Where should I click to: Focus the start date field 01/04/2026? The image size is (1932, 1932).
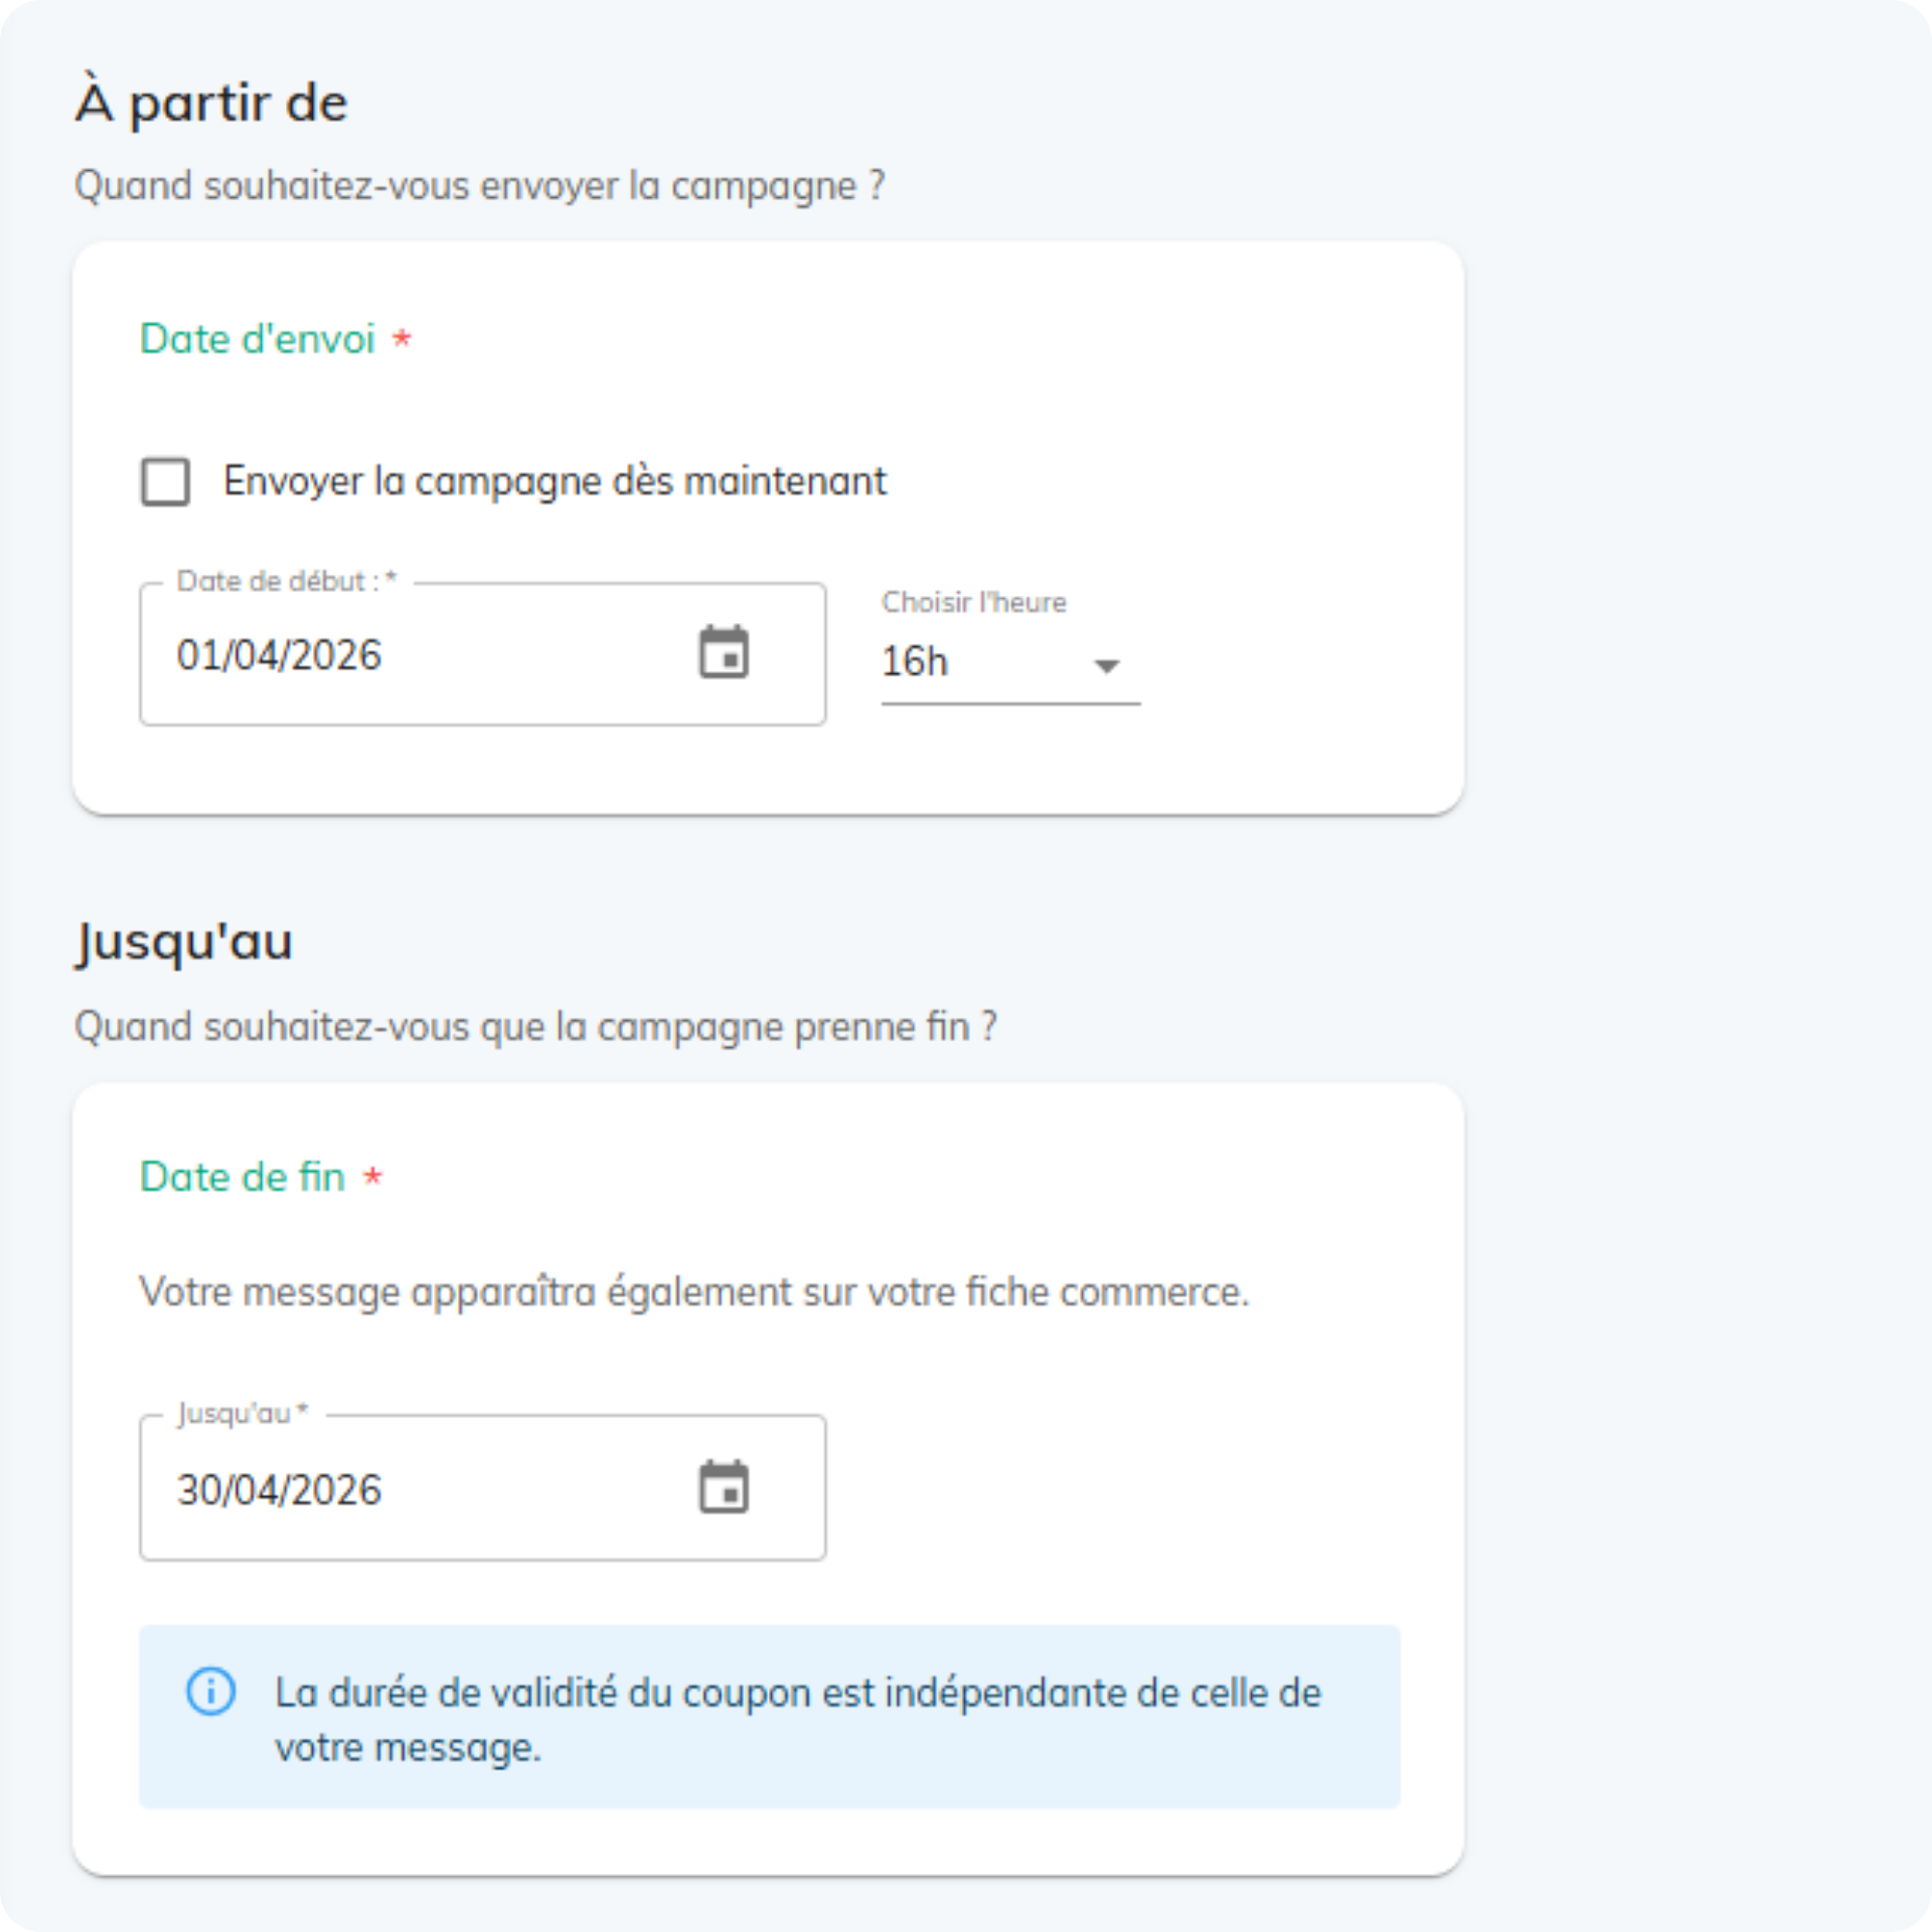tap(400, 656)
